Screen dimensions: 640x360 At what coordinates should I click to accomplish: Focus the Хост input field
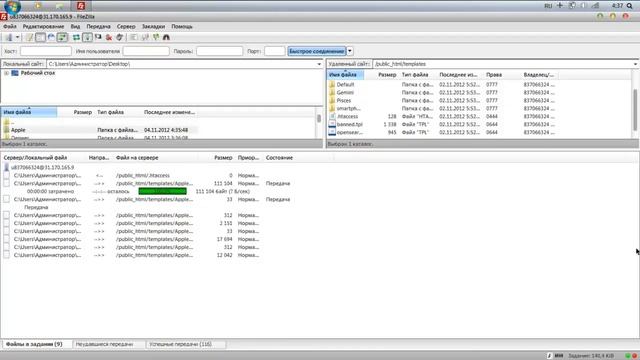click(x=46, y=51)
